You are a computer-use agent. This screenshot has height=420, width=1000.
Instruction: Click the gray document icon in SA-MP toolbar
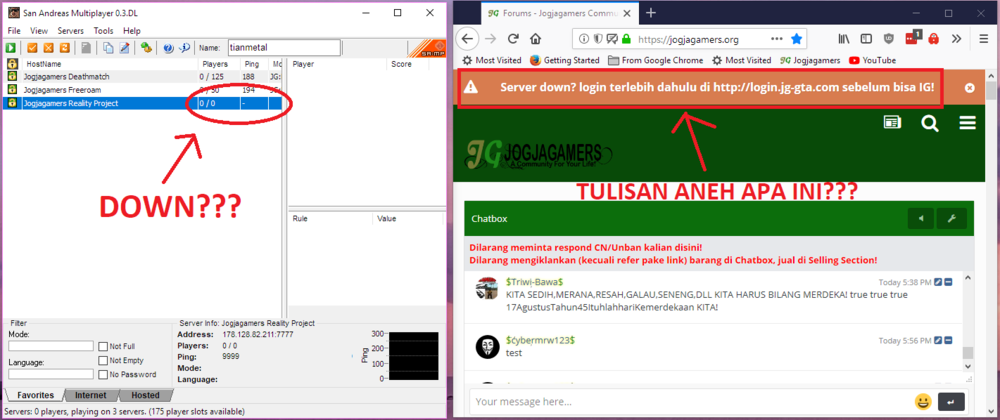85,48
